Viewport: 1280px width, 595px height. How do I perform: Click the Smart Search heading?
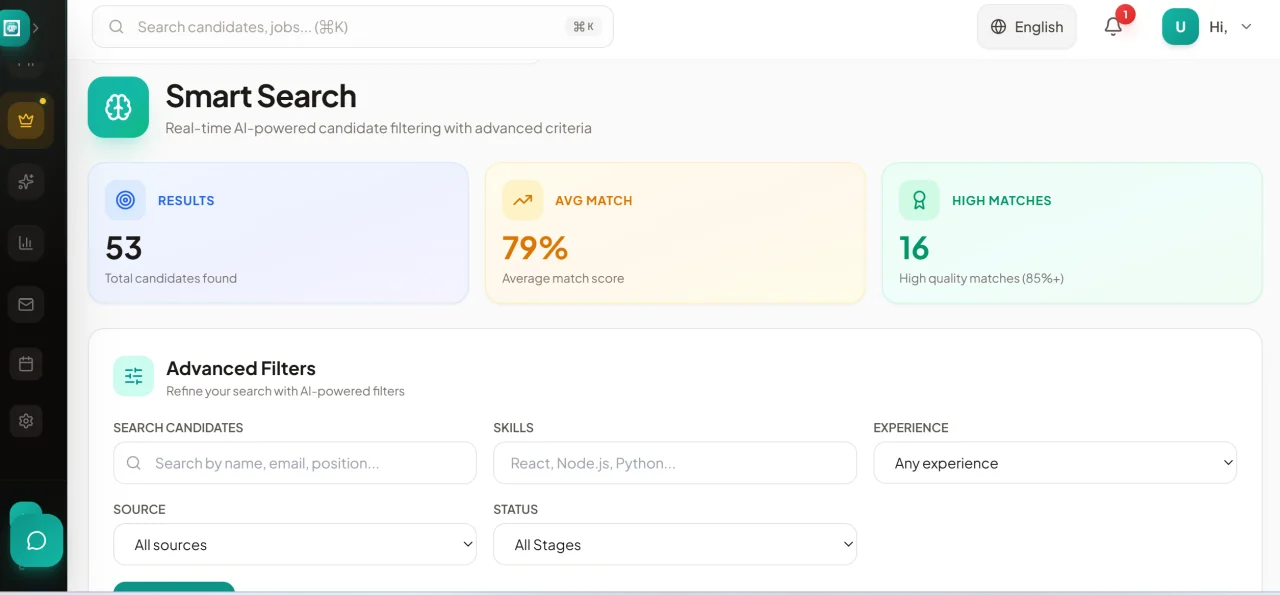[261, 96]
